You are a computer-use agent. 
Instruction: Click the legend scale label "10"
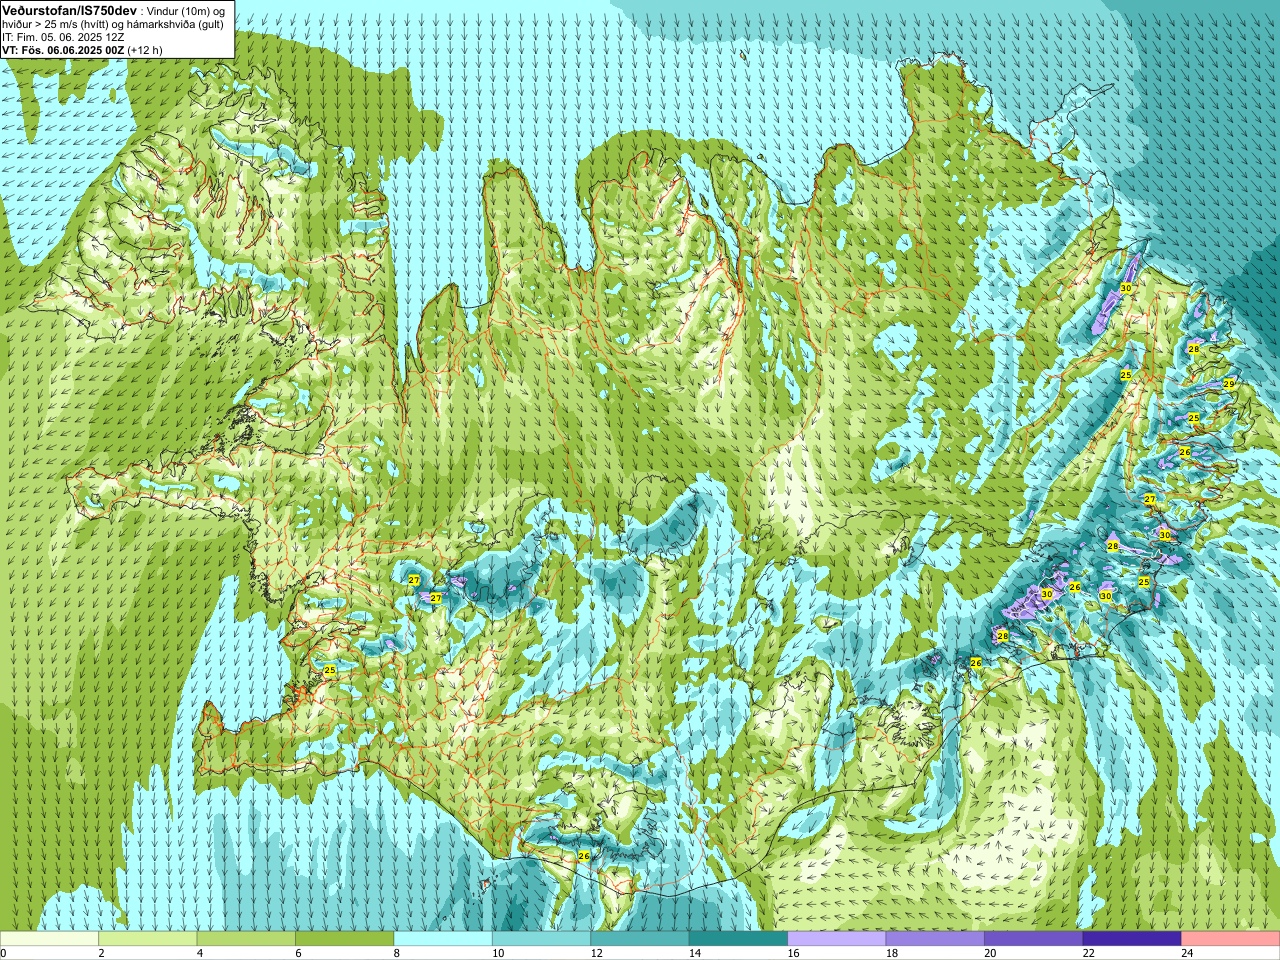tap(497, 953)
